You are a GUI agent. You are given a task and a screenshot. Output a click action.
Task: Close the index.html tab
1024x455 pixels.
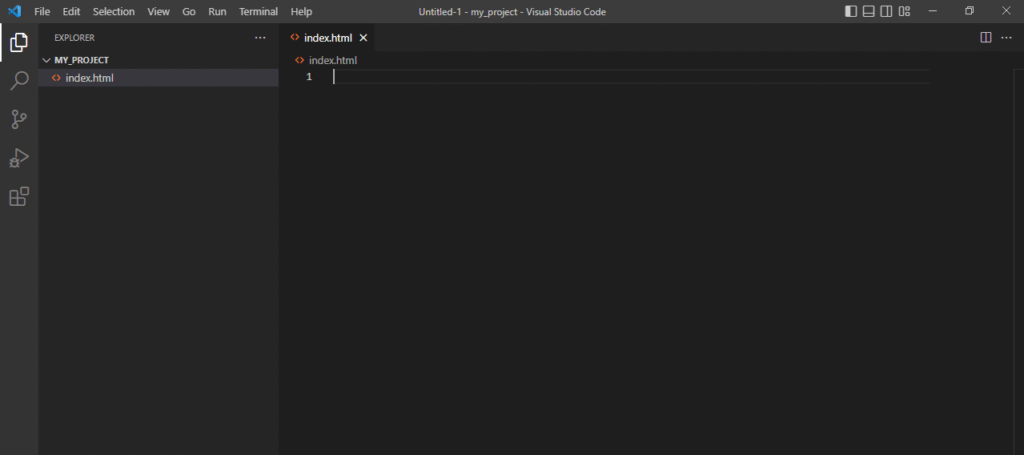pyautogui.click(x=363, y=37)
